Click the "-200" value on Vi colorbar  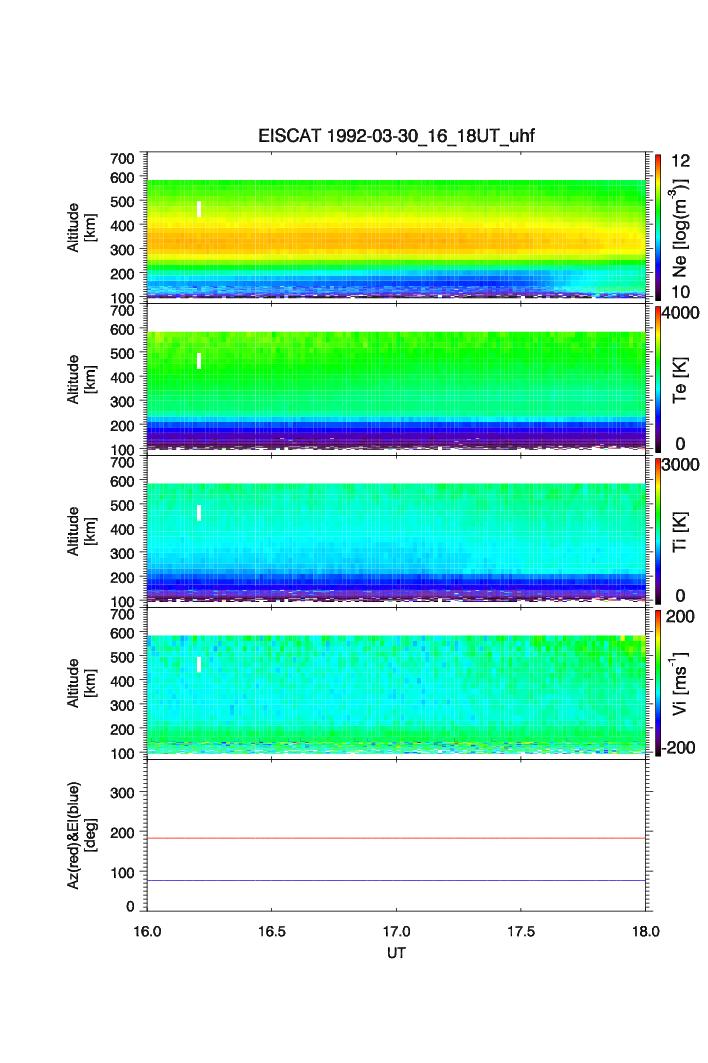(678, 748)
